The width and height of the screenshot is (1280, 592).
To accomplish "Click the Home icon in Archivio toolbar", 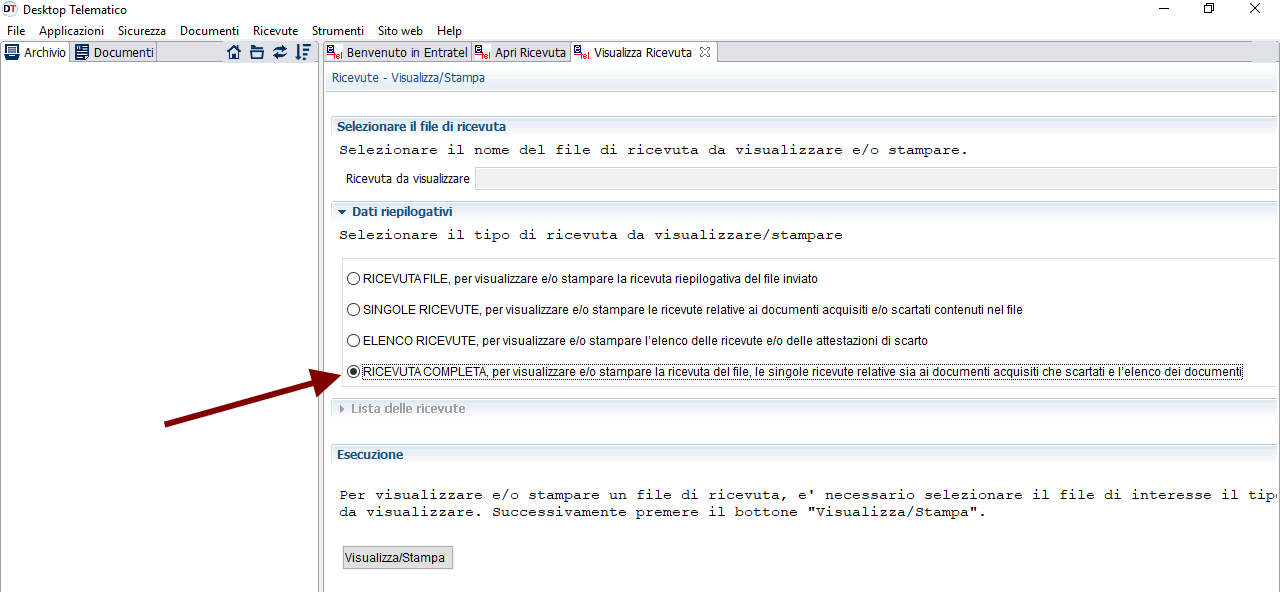I will (234, 52).
